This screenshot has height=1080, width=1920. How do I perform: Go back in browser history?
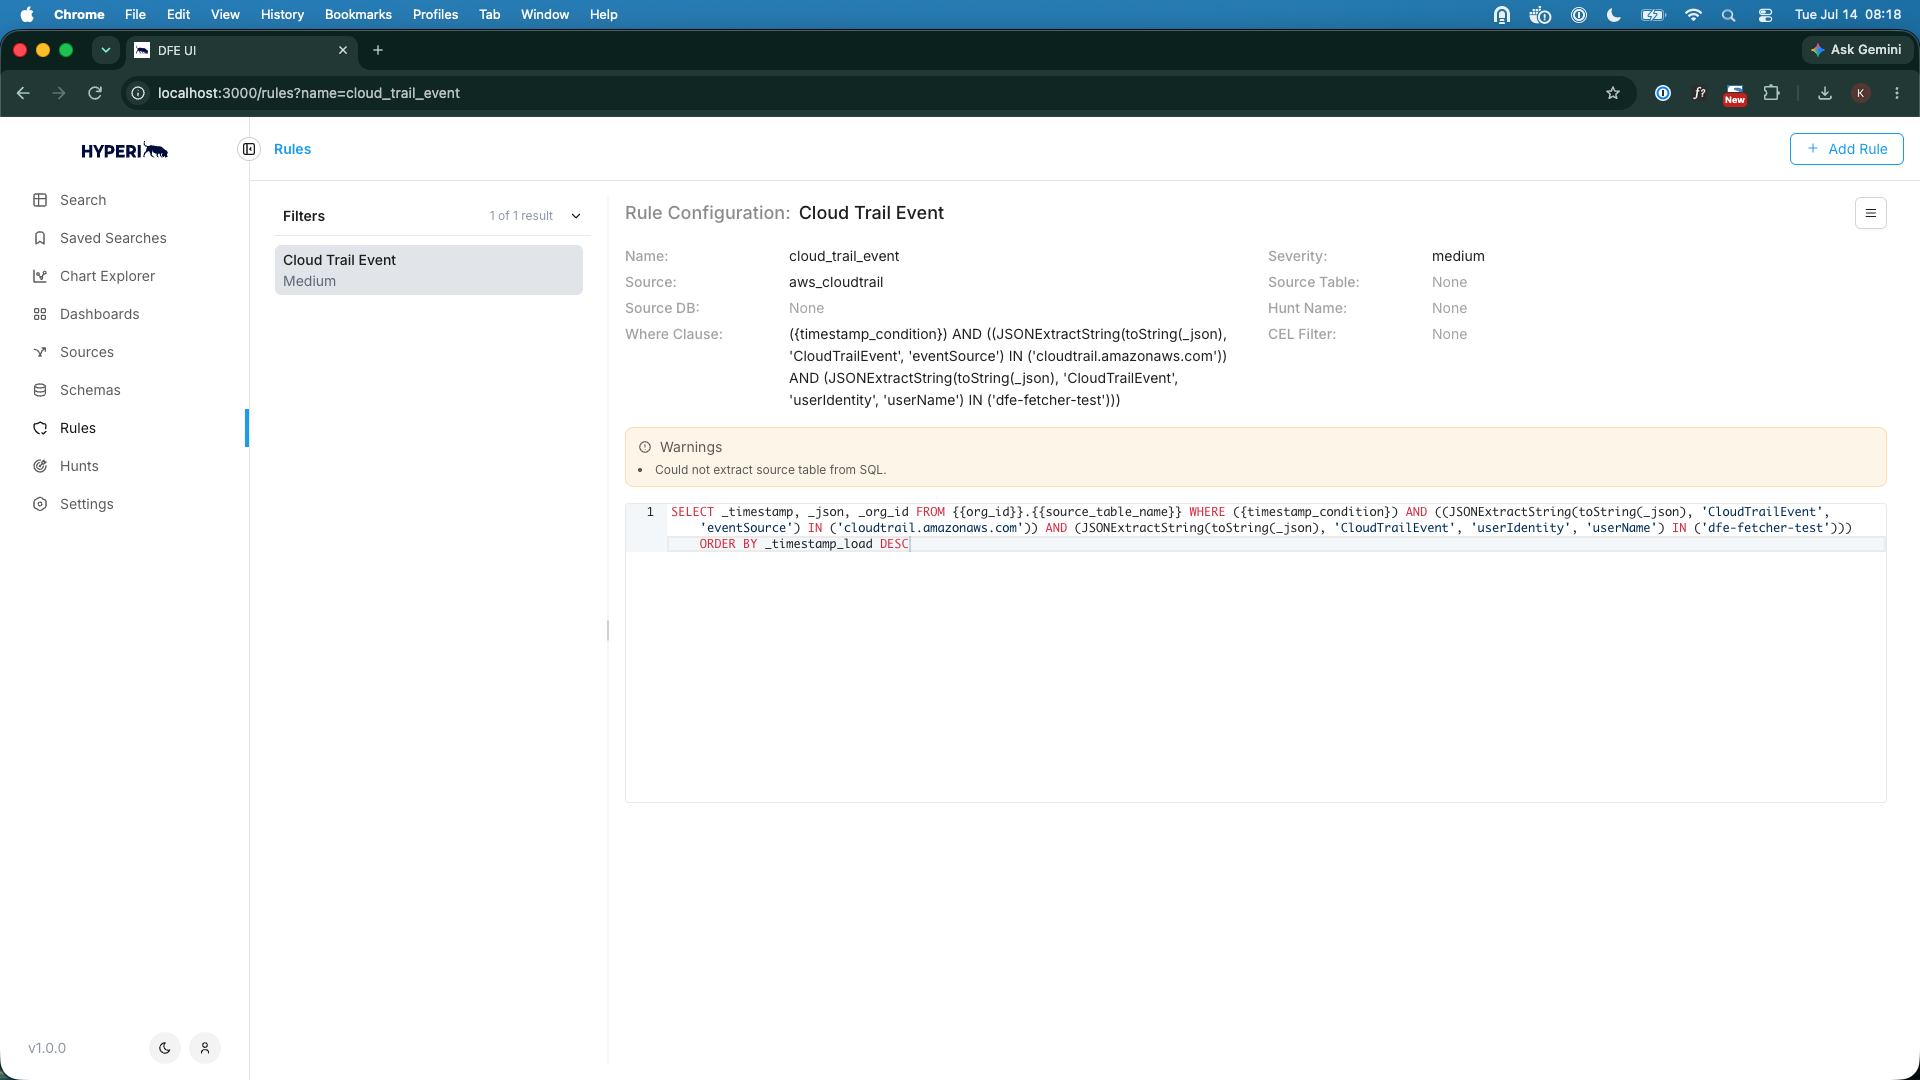click(23, 93)
